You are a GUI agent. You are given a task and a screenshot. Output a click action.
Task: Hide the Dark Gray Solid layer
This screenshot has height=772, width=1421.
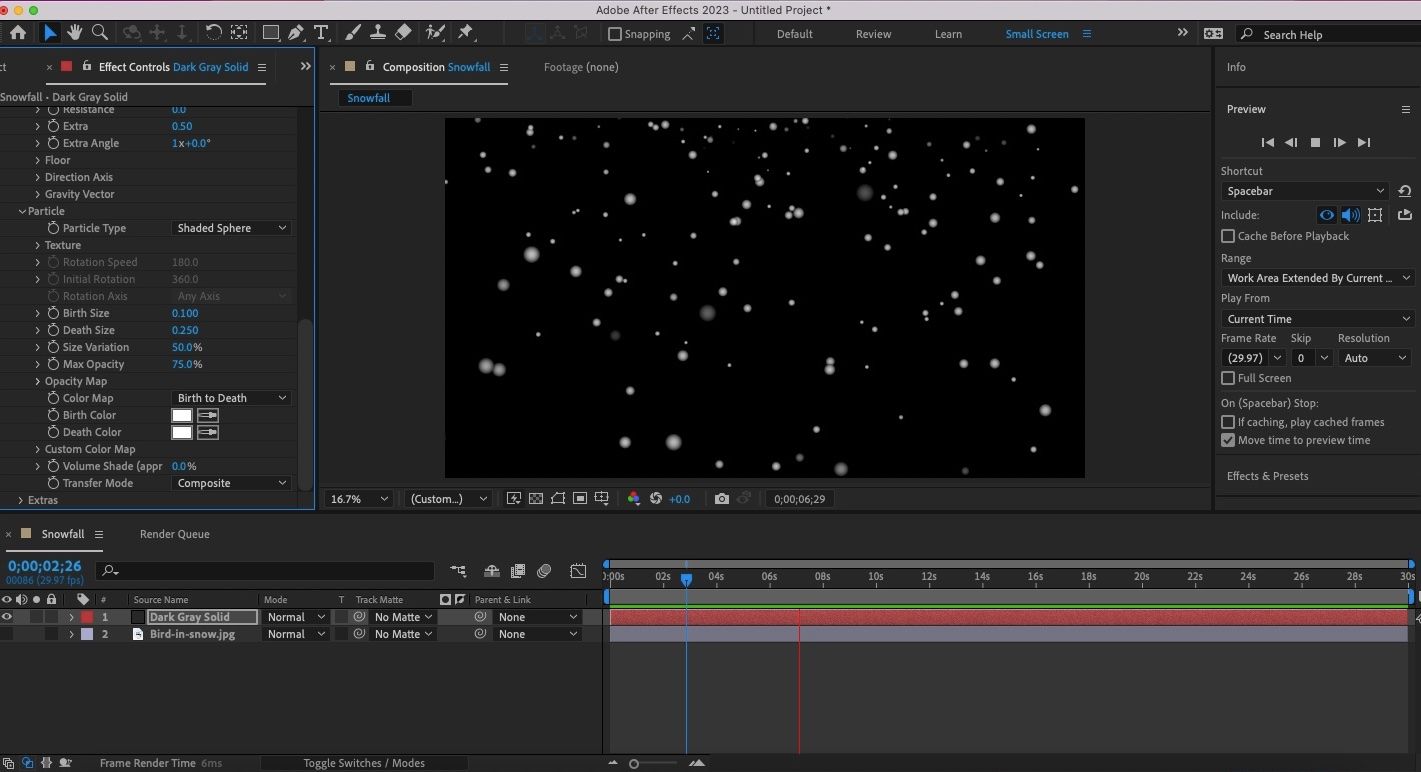[7, 617]
